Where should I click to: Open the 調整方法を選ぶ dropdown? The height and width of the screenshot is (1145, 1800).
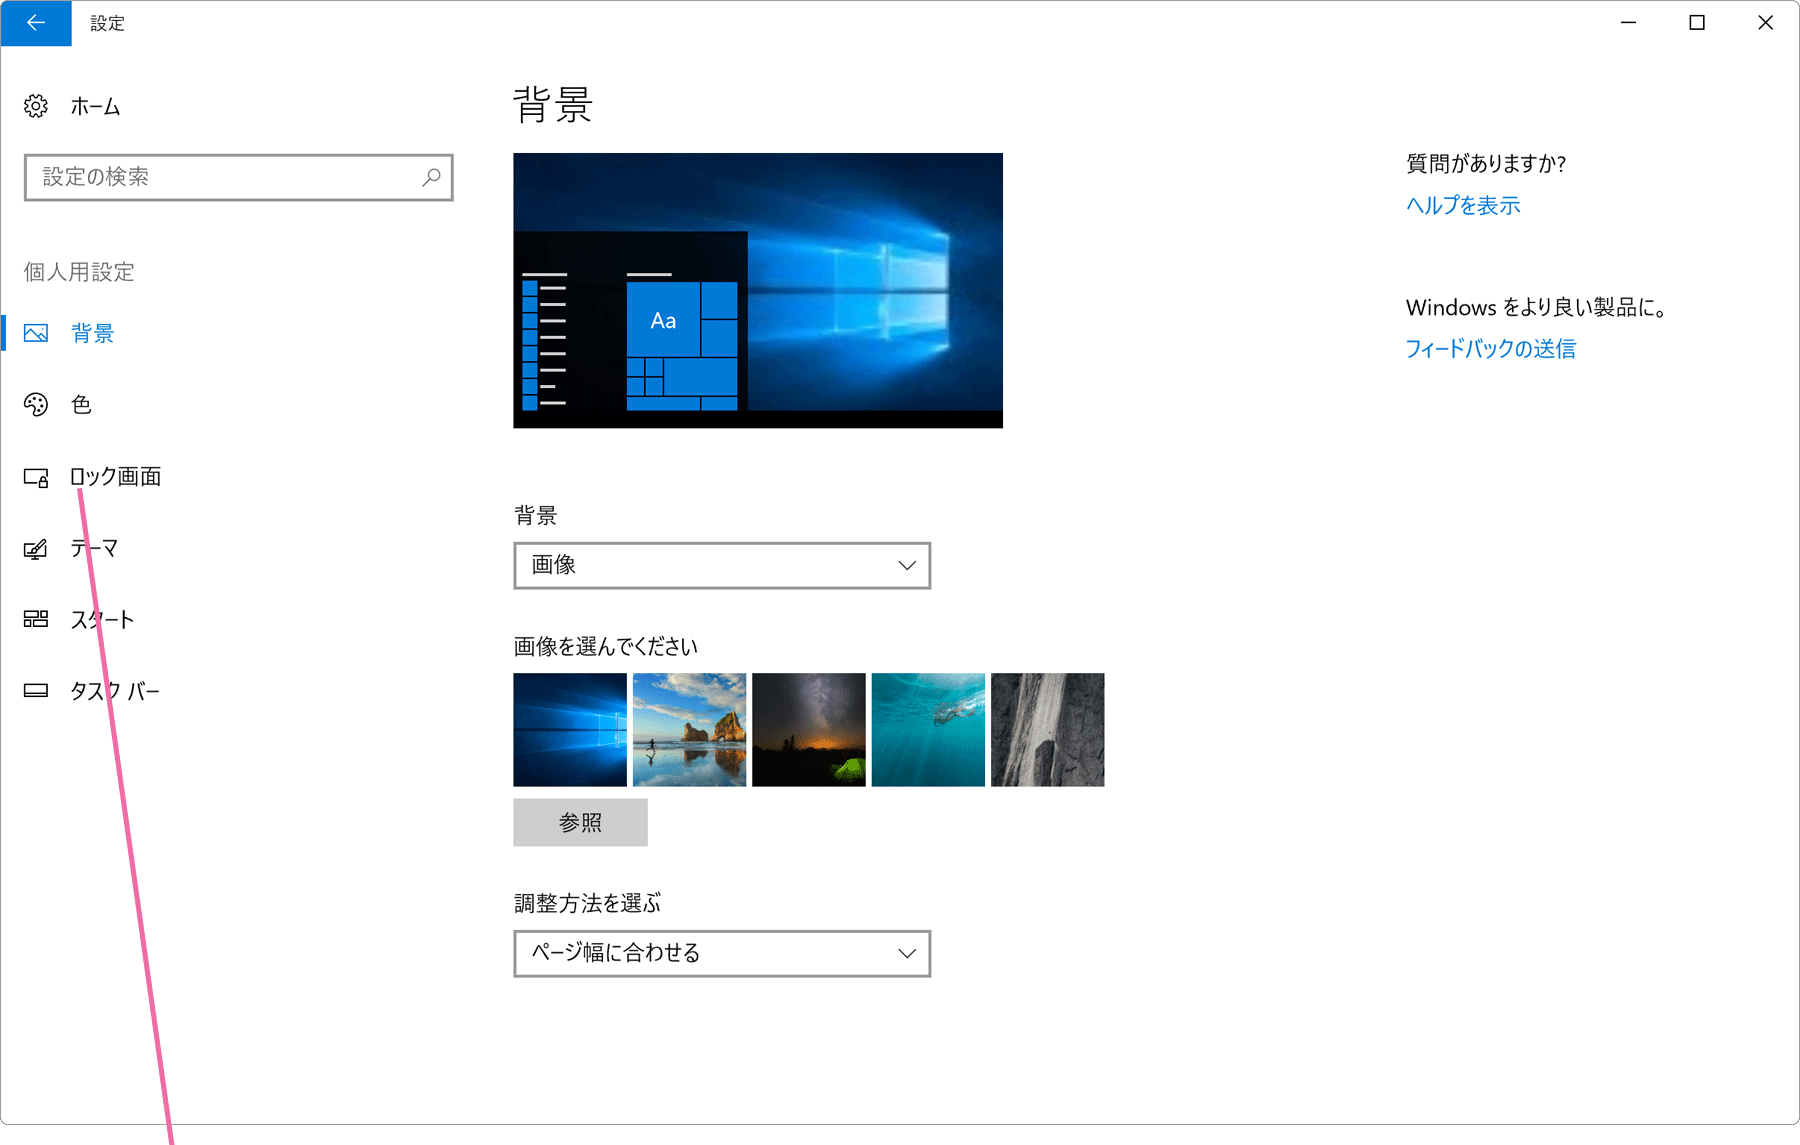[x=722, y=953]
